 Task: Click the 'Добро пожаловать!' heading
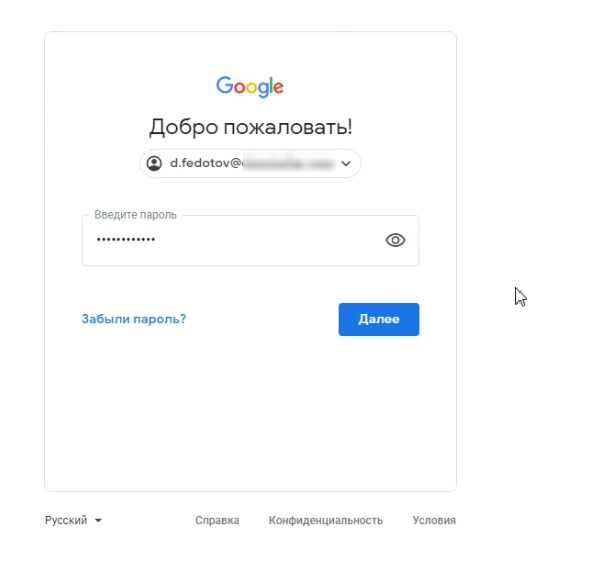tap(250, 127)
